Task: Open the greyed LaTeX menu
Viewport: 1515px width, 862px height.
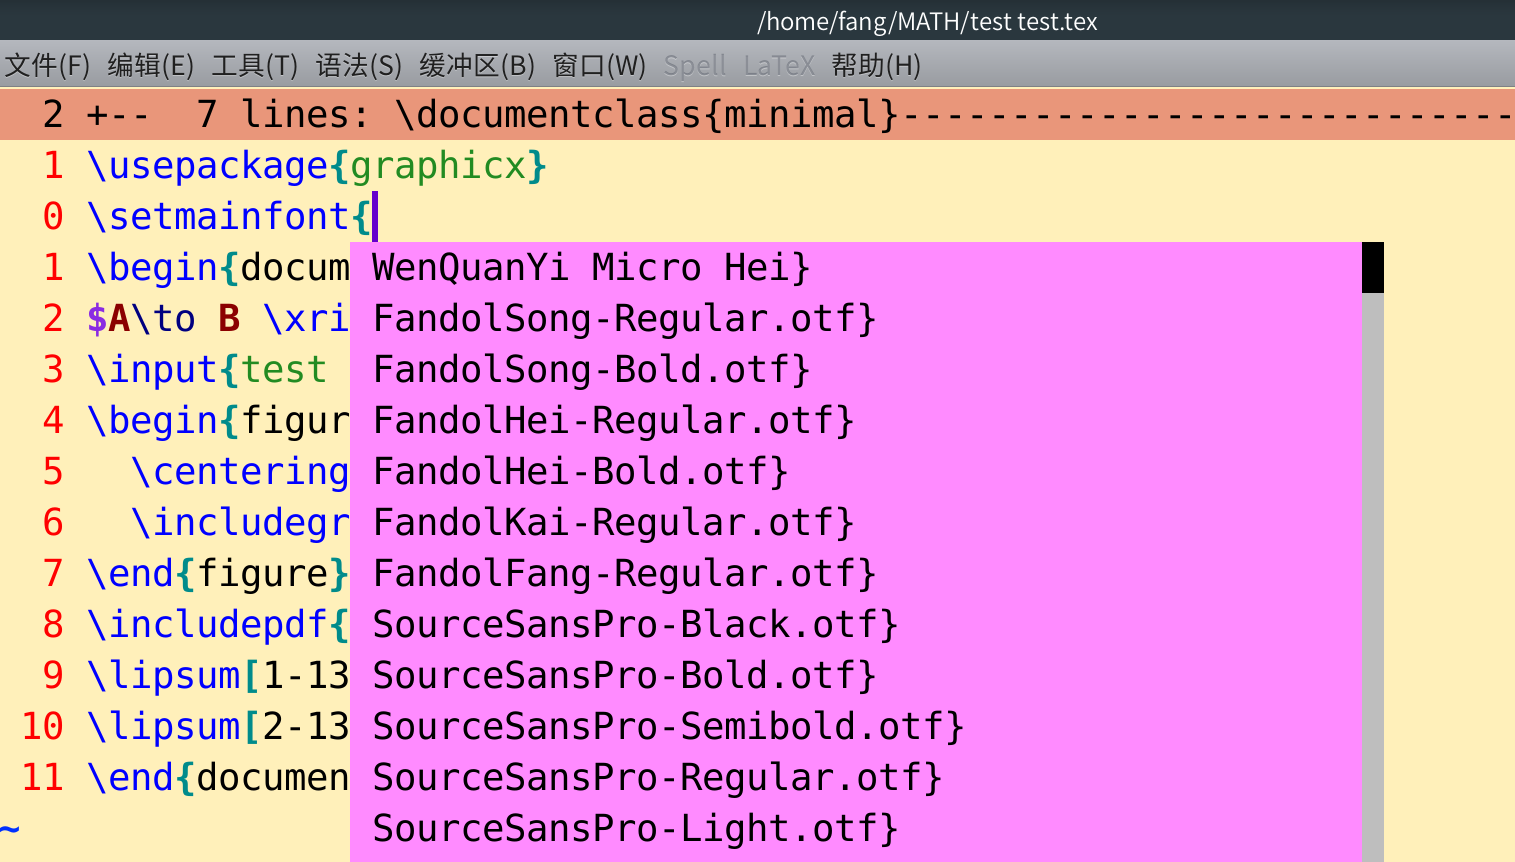Action: pos(779,66)
